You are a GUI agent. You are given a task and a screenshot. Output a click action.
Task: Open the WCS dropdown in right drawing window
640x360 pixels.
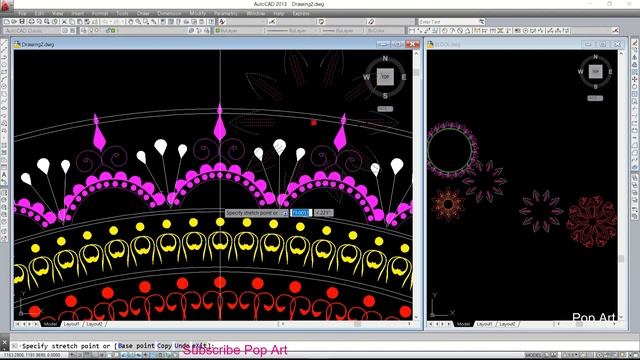coord(595,98)
